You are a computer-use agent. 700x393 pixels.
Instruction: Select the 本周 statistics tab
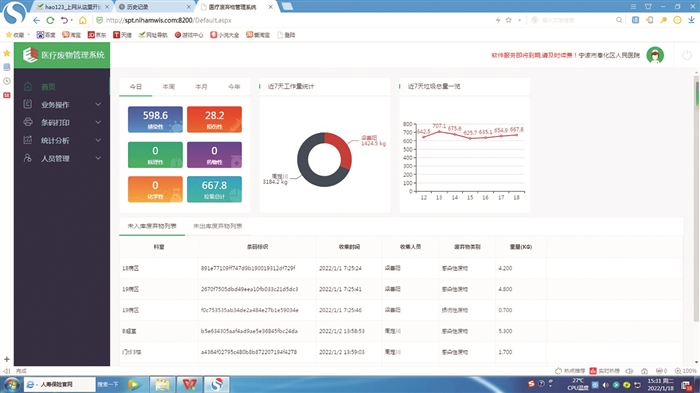(169, 87)
